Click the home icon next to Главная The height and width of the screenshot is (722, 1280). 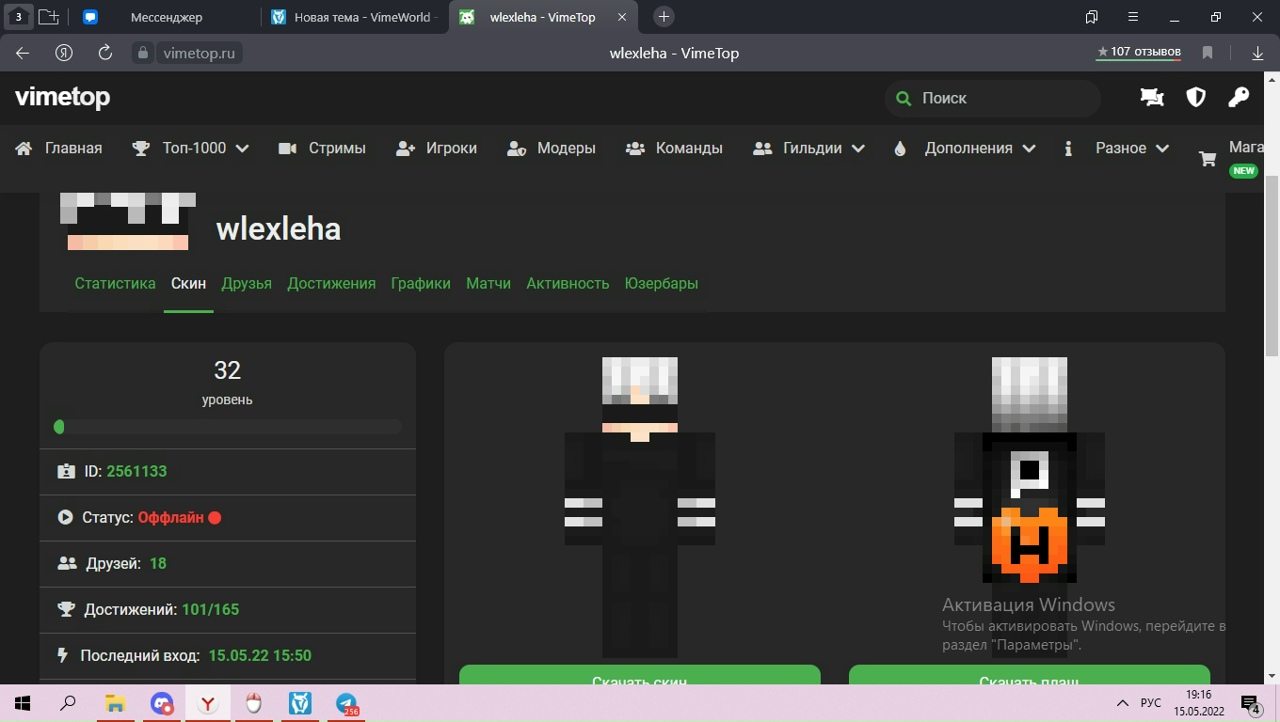23,147
